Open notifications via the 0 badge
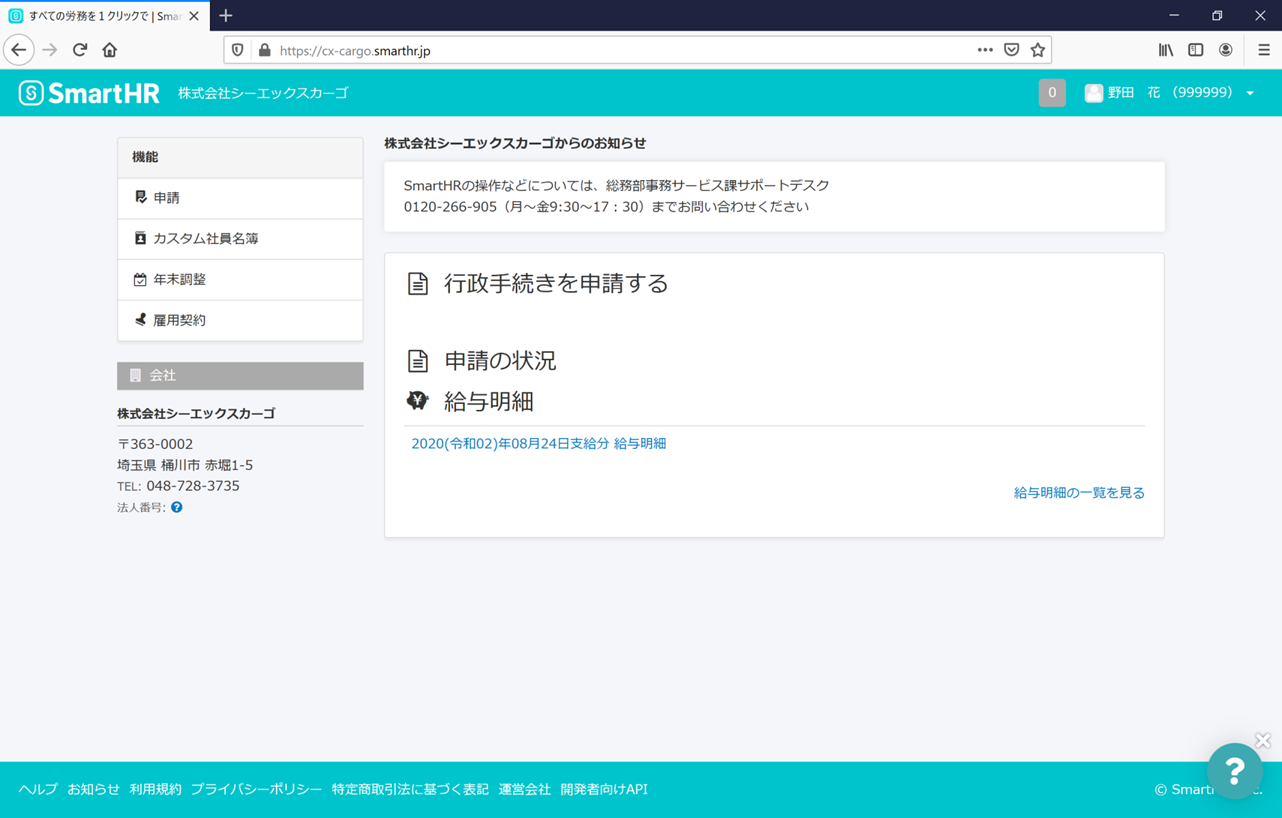Screen dimensions: 1282x818 1051,92
